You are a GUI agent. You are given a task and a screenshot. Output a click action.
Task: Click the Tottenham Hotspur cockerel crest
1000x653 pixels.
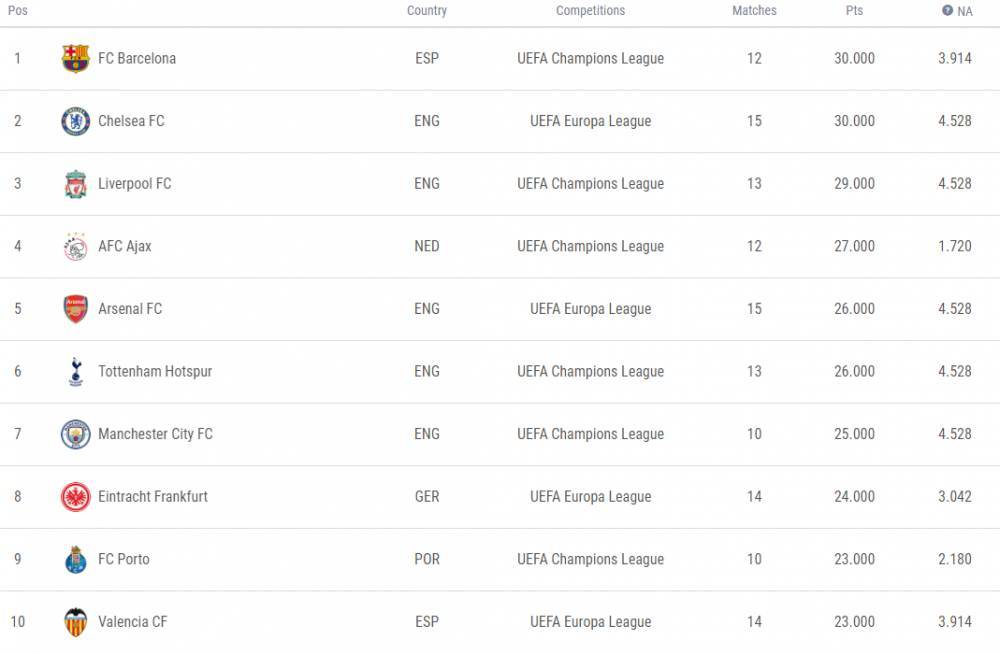pyautogui.click(x=75, y=371)
